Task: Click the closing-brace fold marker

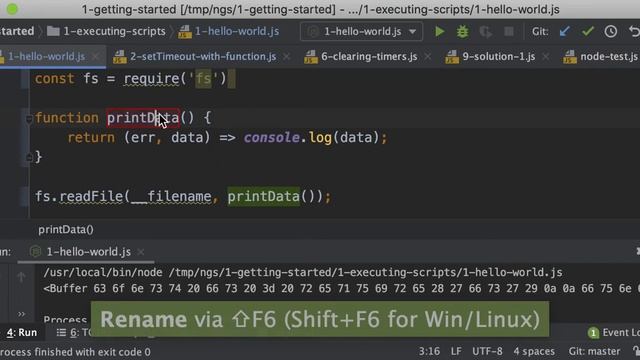Action: pyautogui.click(x=29, y=157)
